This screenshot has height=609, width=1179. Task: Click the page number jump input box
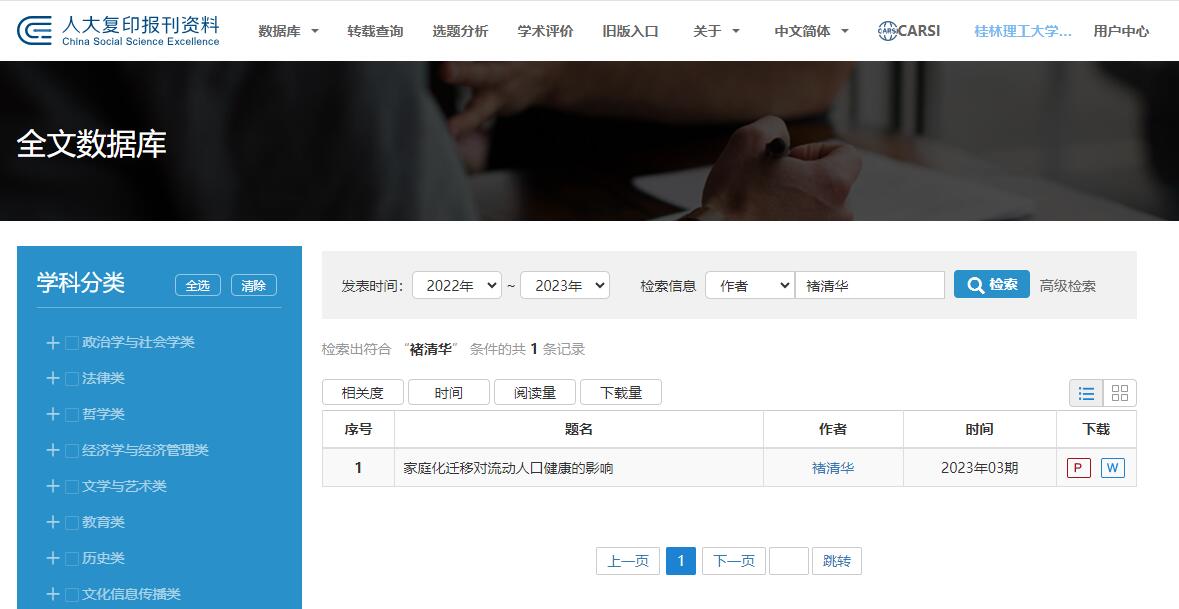(x=788, y=561)
